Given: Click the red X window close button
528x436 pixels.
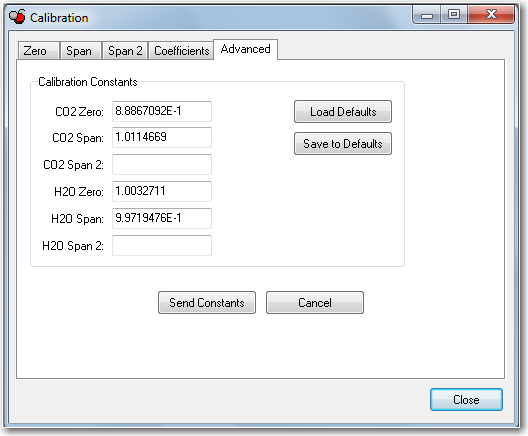Looking at the screenshot, I should 491,14.
